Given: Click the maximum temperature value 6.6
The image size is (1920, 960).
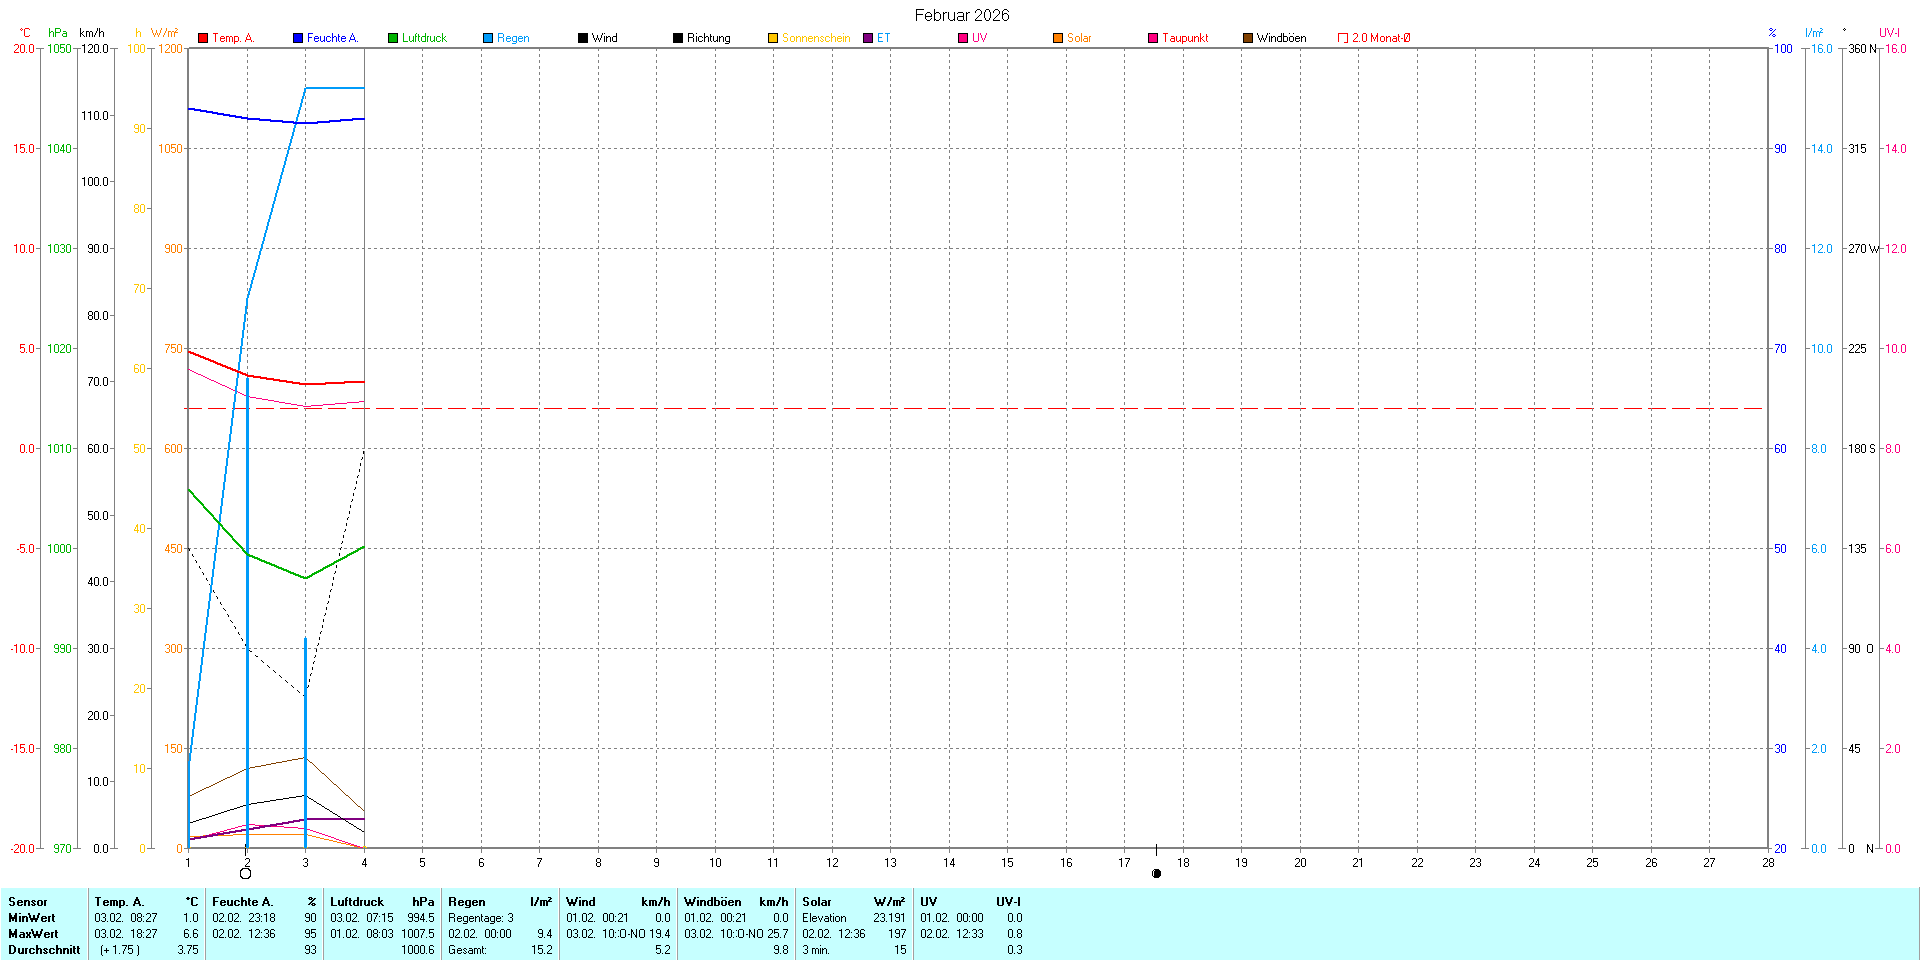Looking at the screenshot, I should coord(191,934).
